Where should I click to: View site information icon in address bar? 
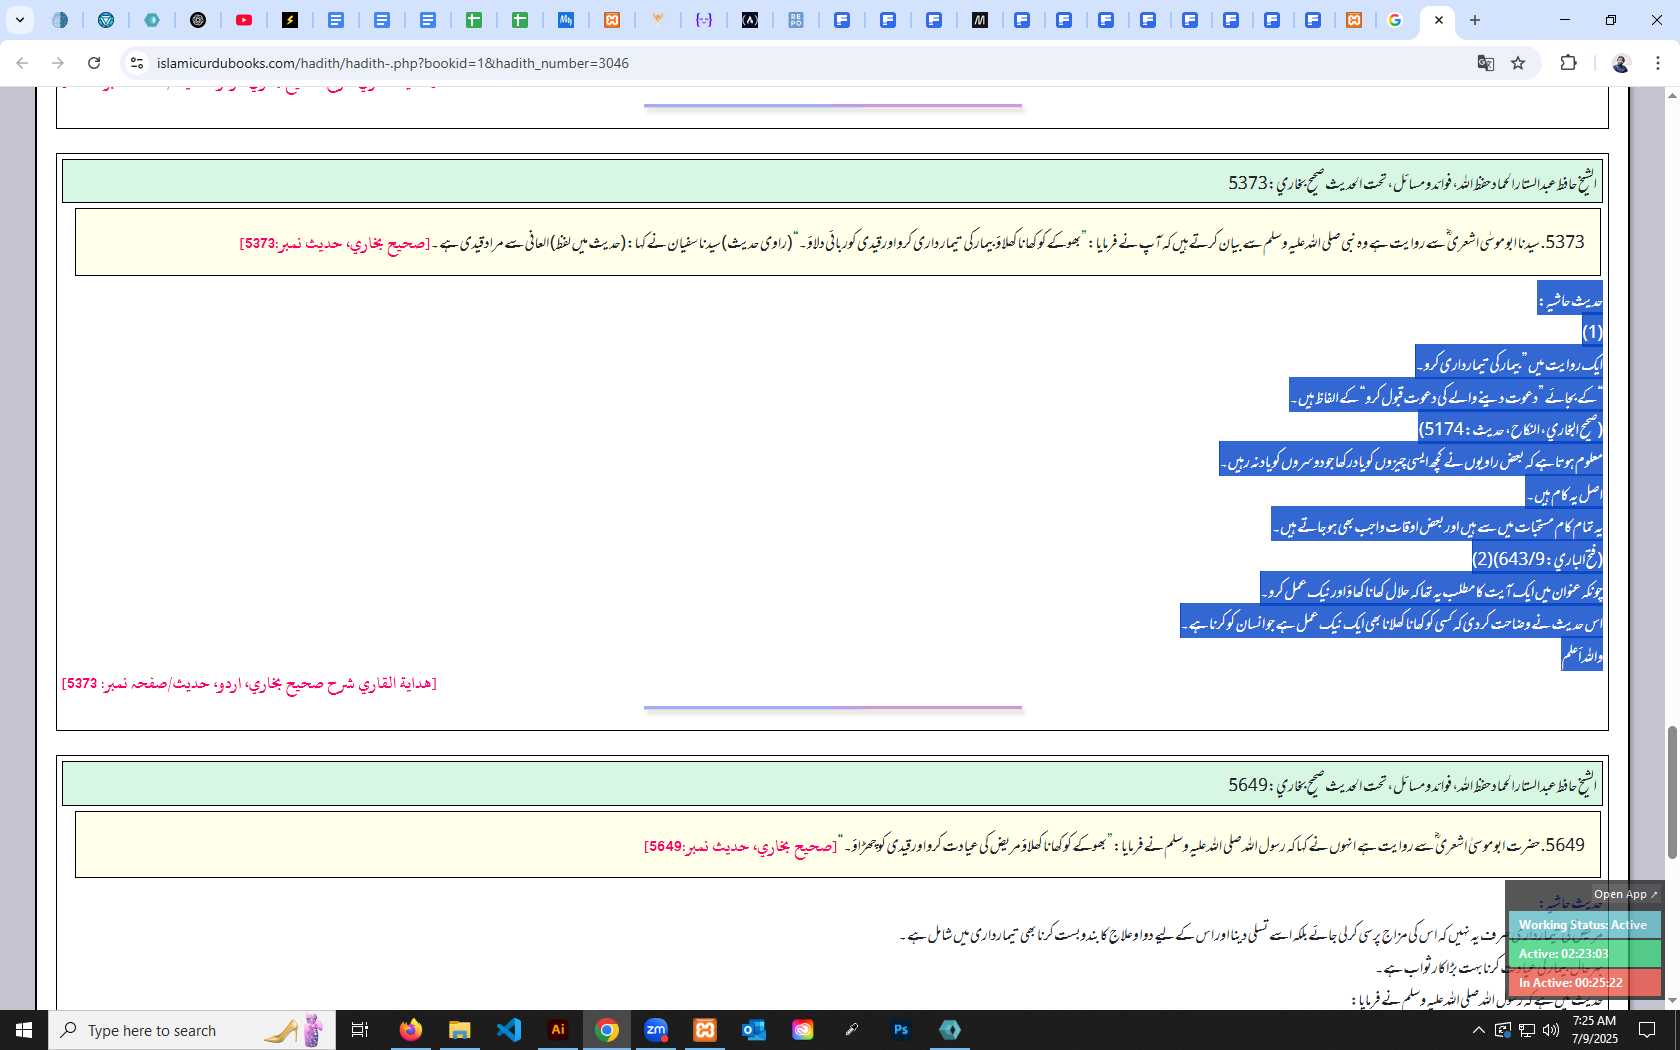[137, 63]
